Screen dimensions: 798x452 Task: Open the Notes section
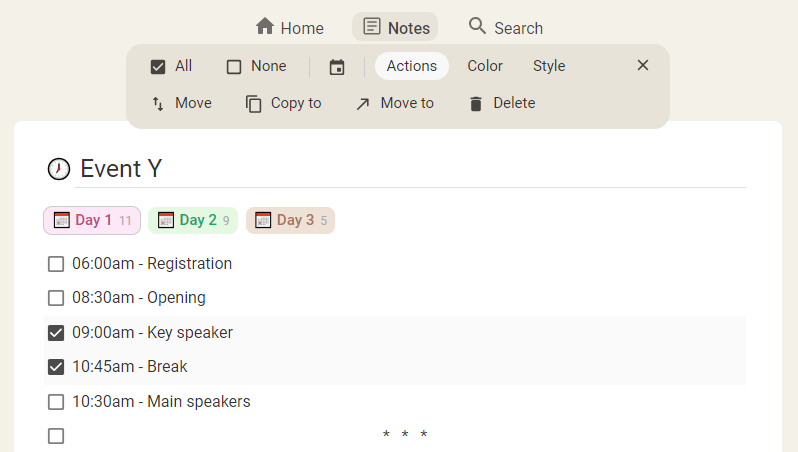[395, 27]
